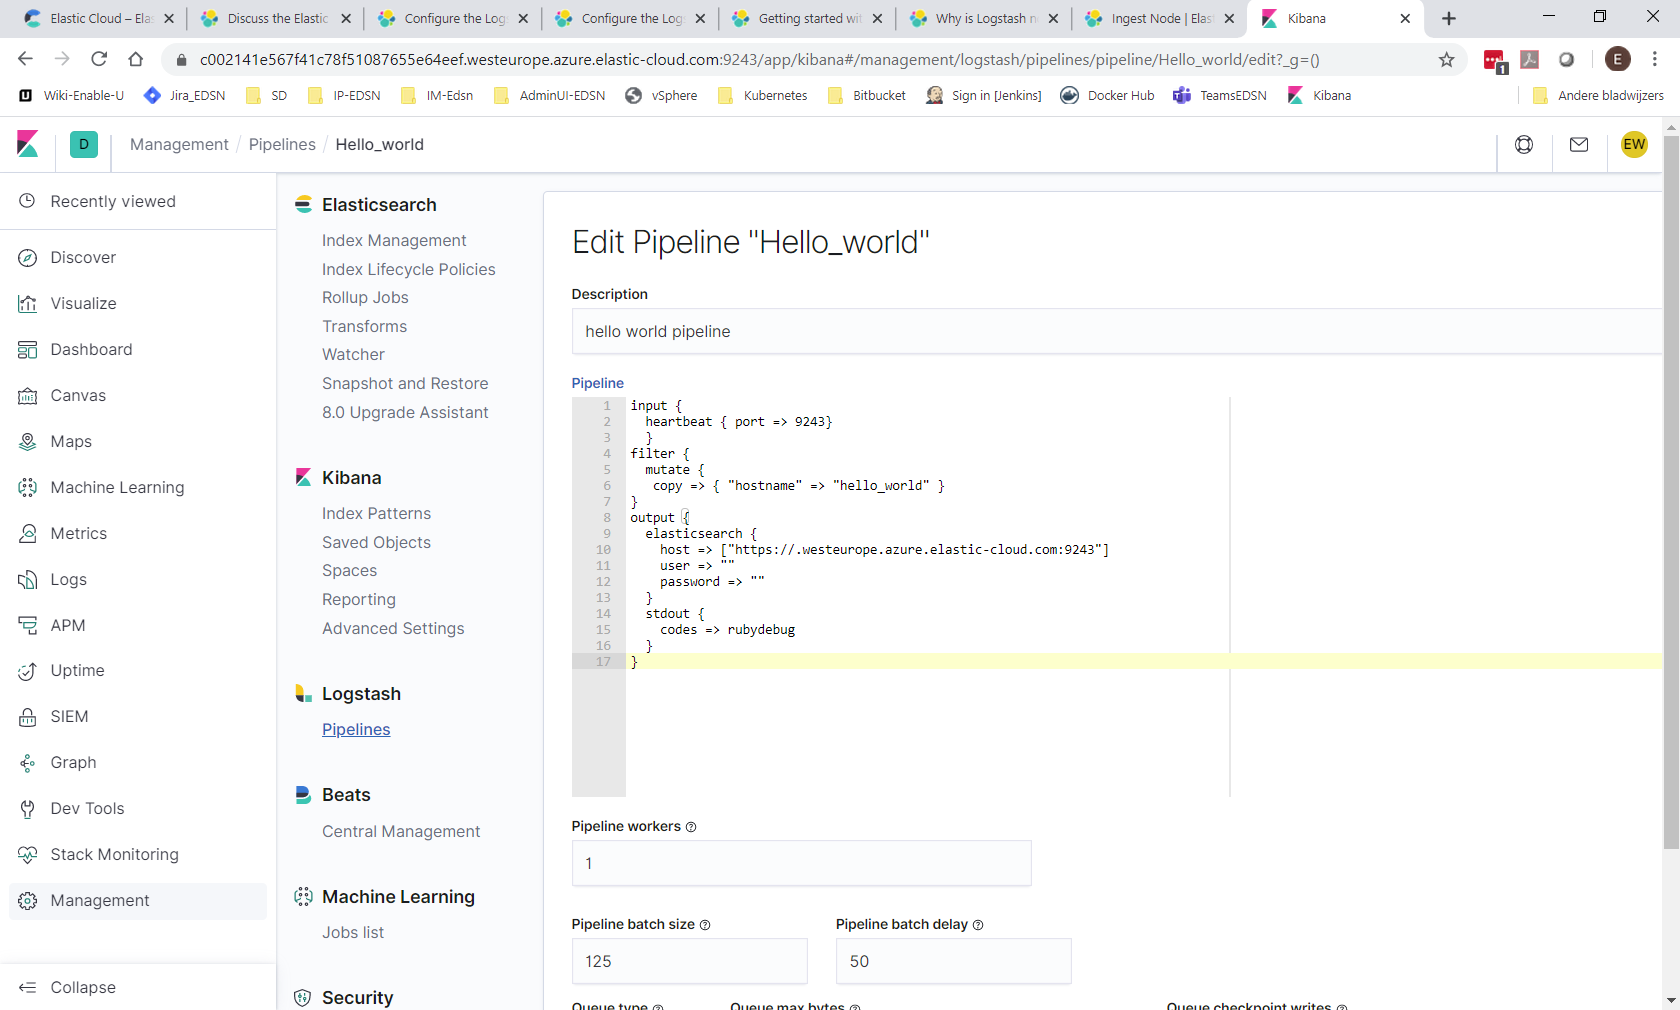Viewport: 1680px width, 1010px height.
Task: Switch to the Getting started browser tab
Action: tap(807, 18)
